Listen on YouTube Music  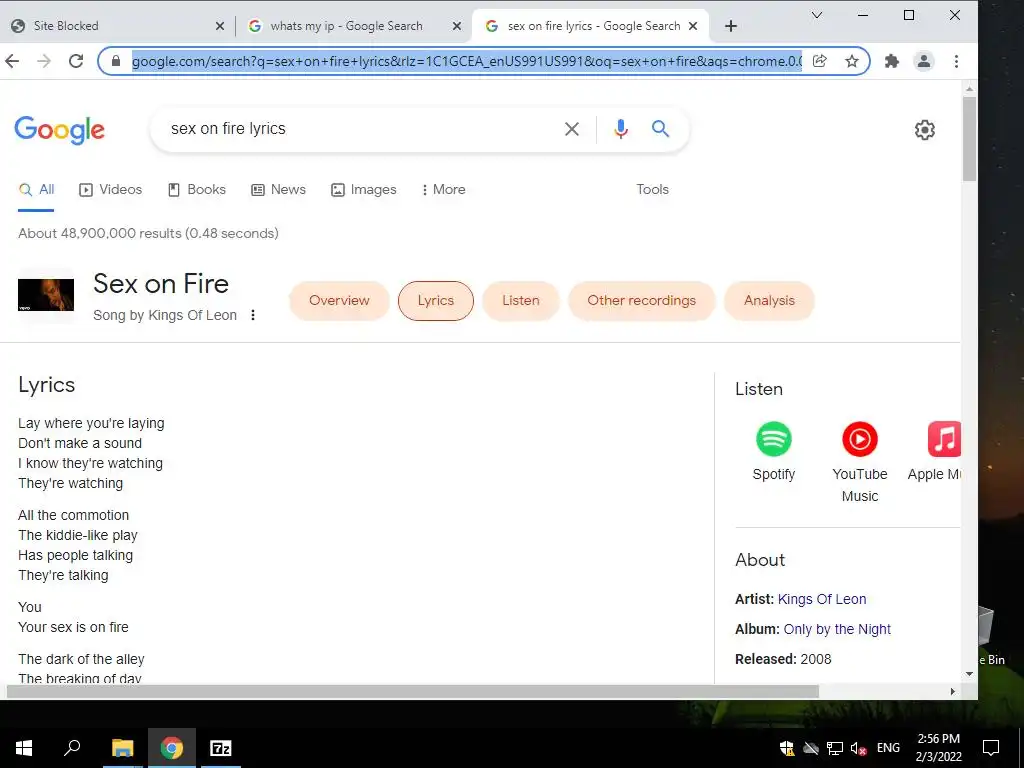(859, 462)
